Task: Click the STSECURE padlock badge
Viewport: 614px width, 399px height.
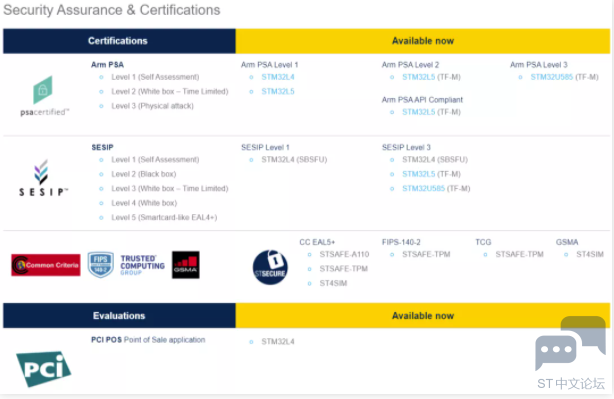Action: (270, 267)
